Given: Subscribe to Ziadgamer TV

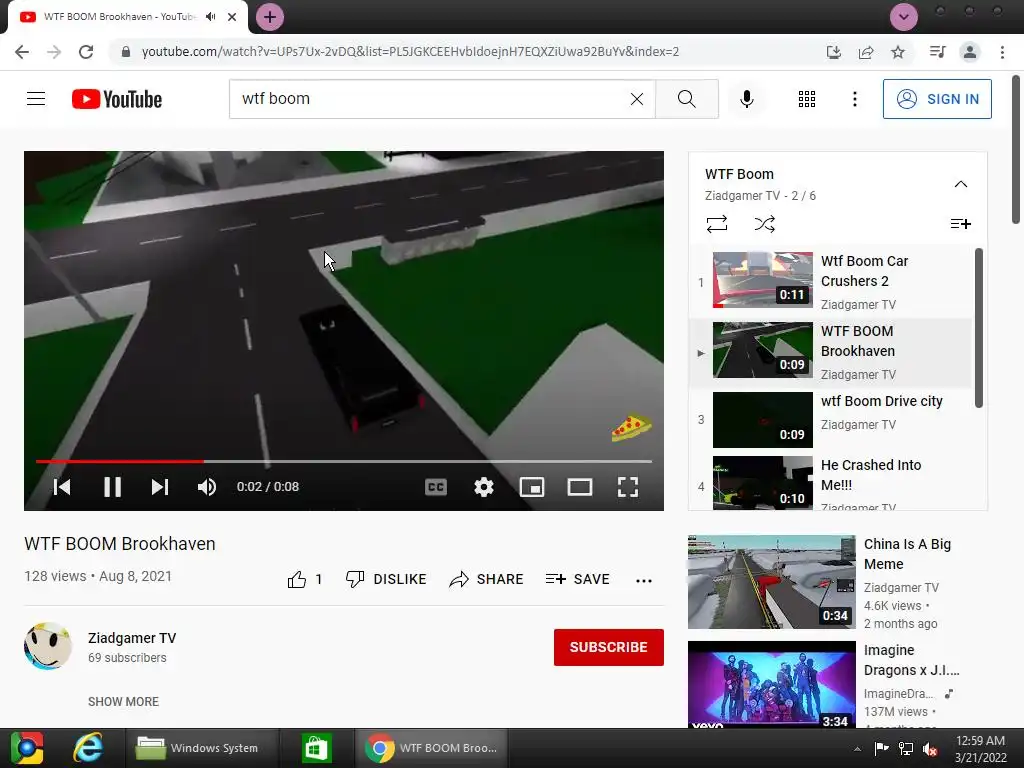Looking at the screenshot, I should click(609, 647).
